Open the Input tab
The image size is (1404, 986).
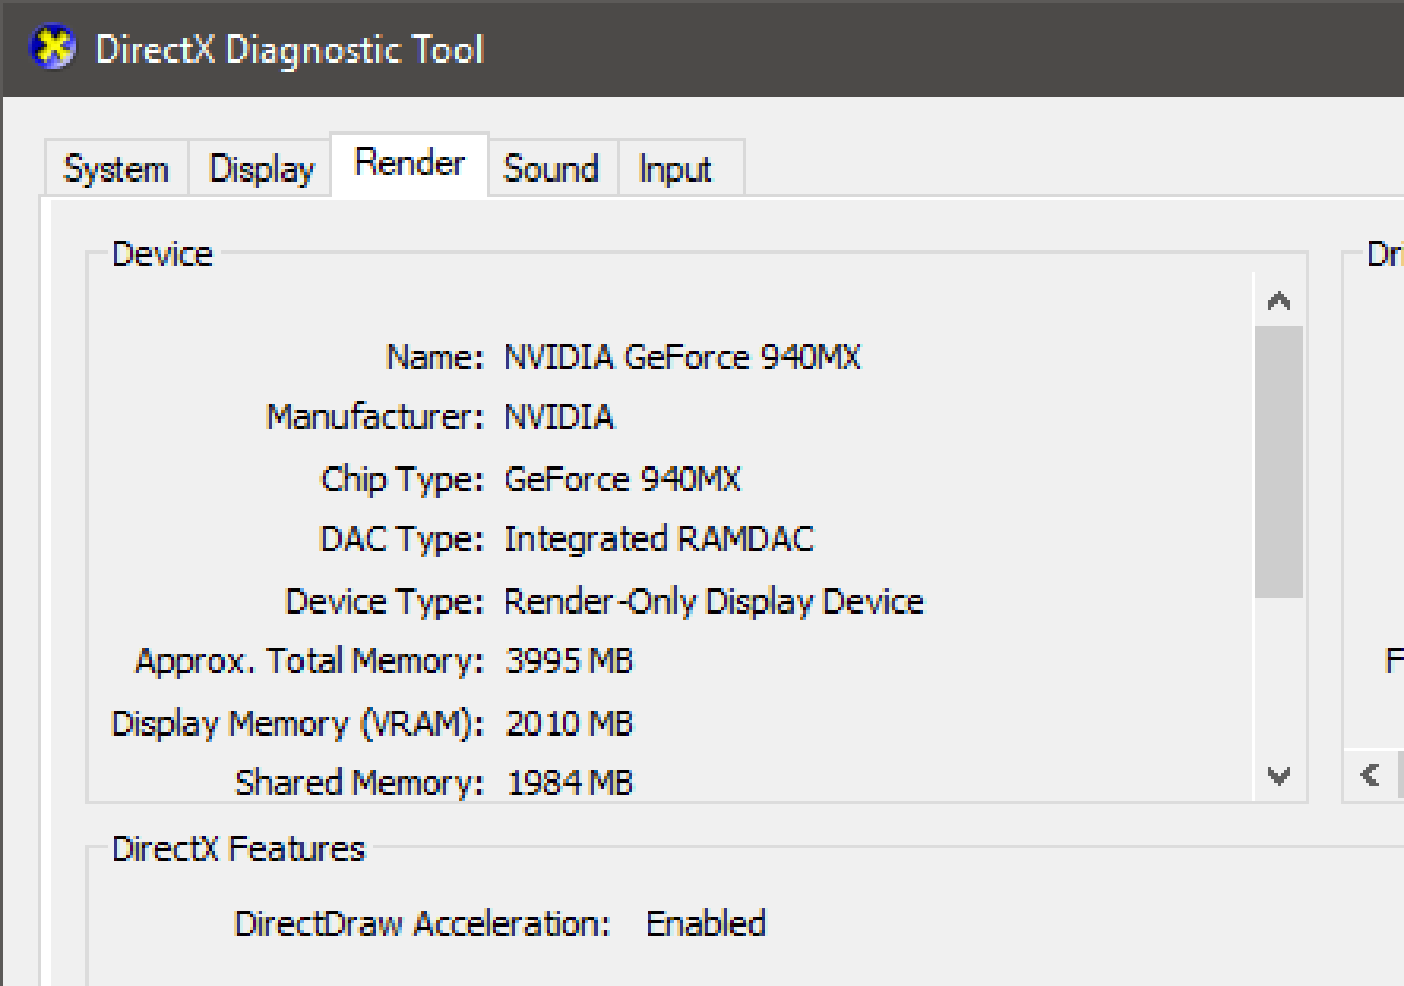coord(675,169)
